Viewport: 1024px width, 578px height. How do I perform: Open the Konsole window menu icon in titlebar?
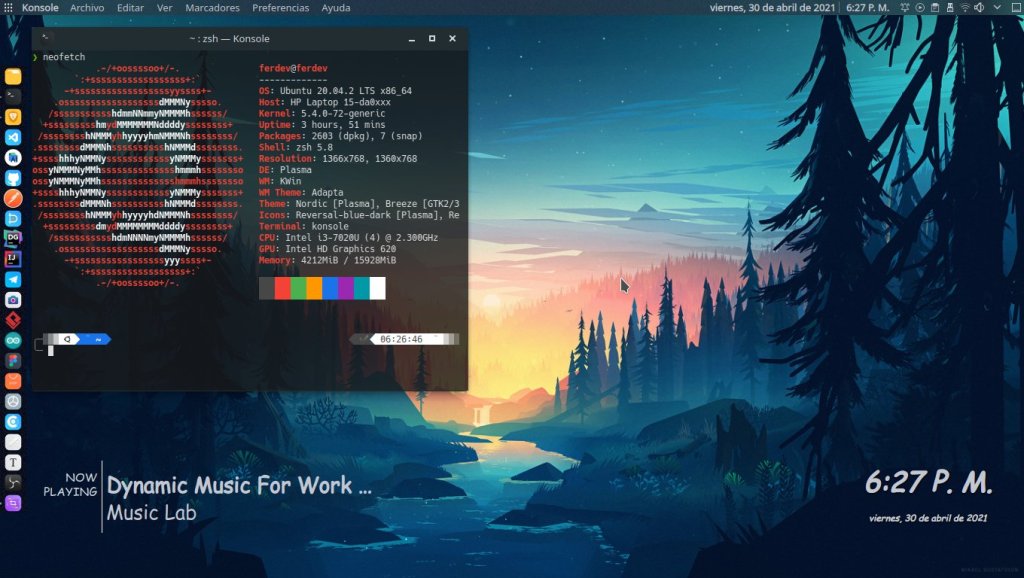point(45,37)
